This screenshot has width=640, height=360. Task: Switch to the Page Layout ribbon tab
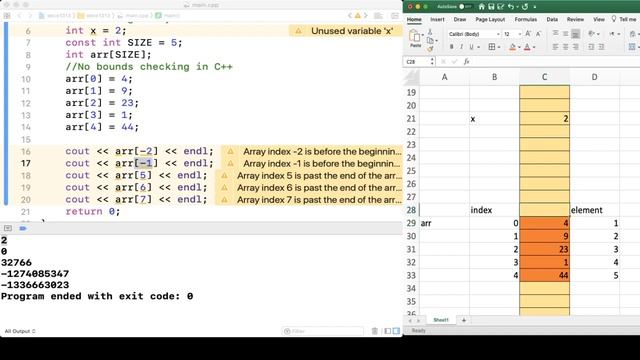click(x=490, y=19)
